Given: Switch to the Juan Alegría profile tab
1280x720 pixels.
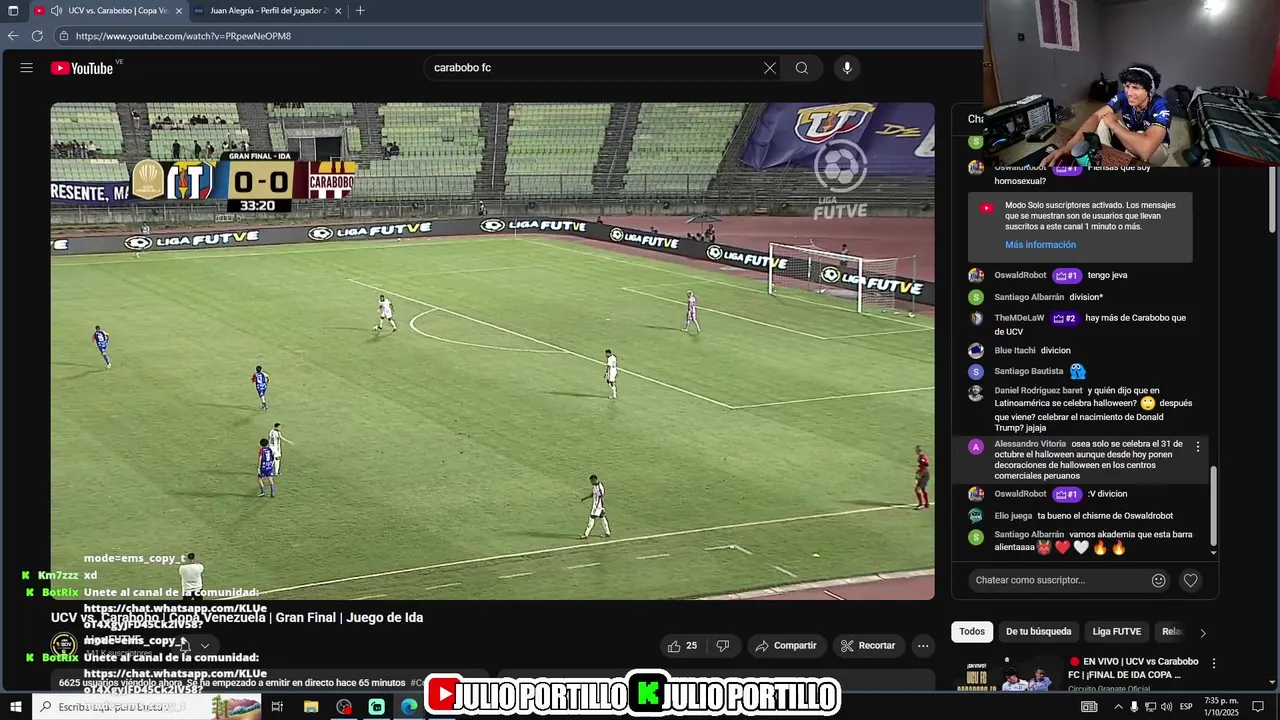Looking at the screenshot, I should click(x=268, y=11).
